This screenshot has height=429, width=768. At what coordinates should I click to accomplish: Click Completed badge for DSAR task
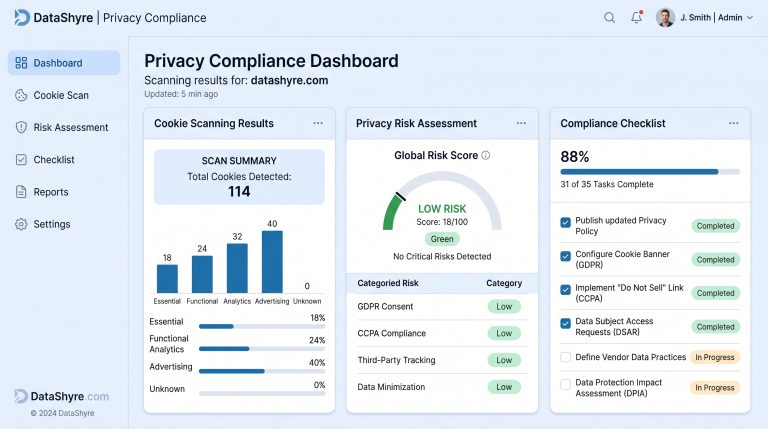pyautogui.click(x=716, y=327)
